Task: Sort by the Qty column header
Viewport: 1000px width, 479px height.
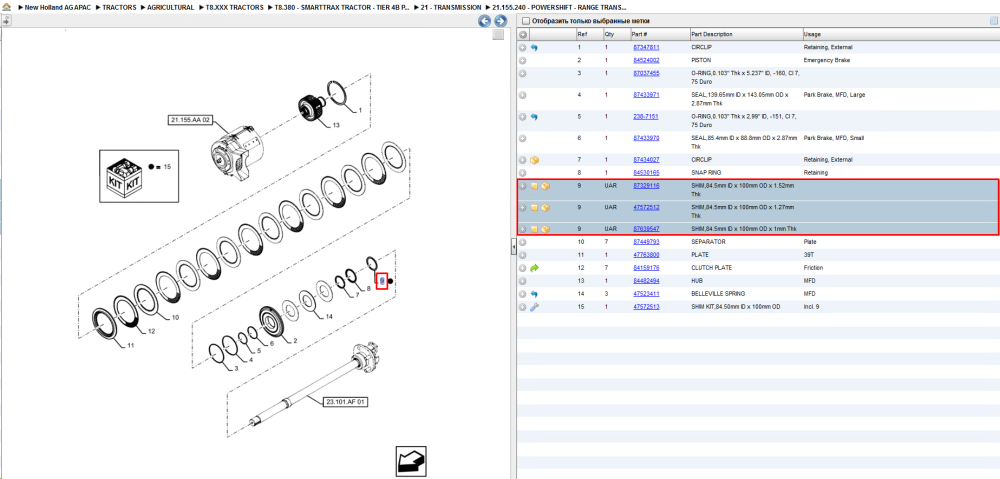Action: pos(615,34)
